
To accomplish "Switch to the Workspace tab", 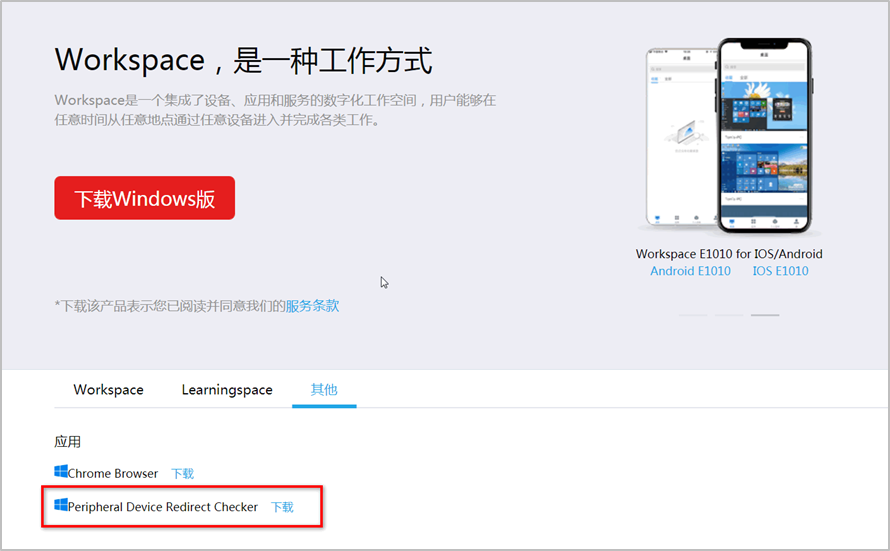I will tap(108, 390).
